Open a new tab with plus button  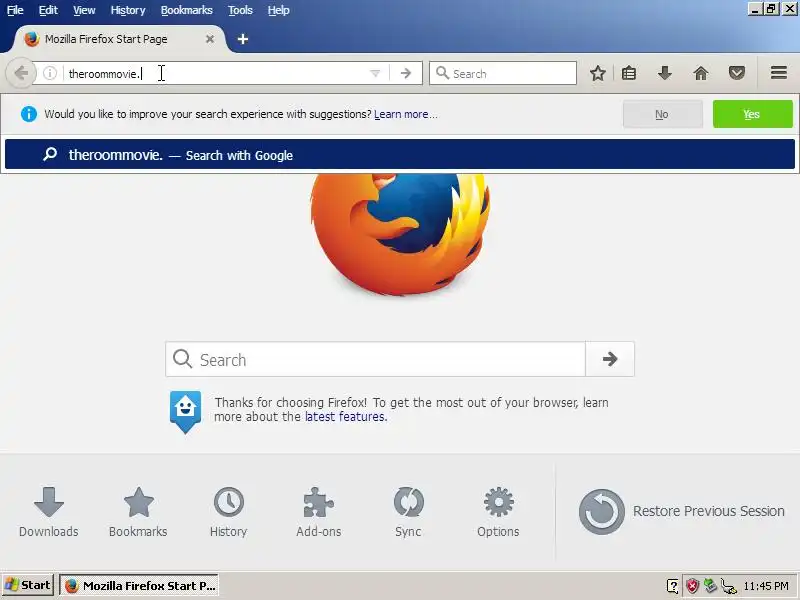pos(243,39)
